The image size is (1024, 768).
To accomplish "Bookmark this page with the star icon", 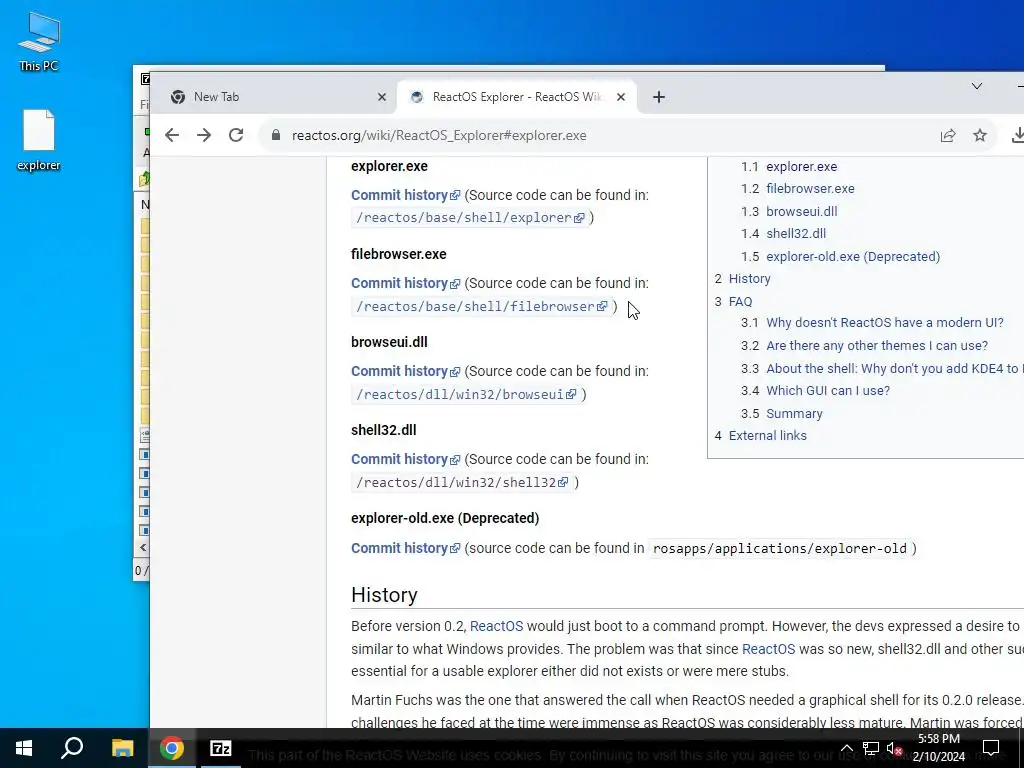I will 980,135.
